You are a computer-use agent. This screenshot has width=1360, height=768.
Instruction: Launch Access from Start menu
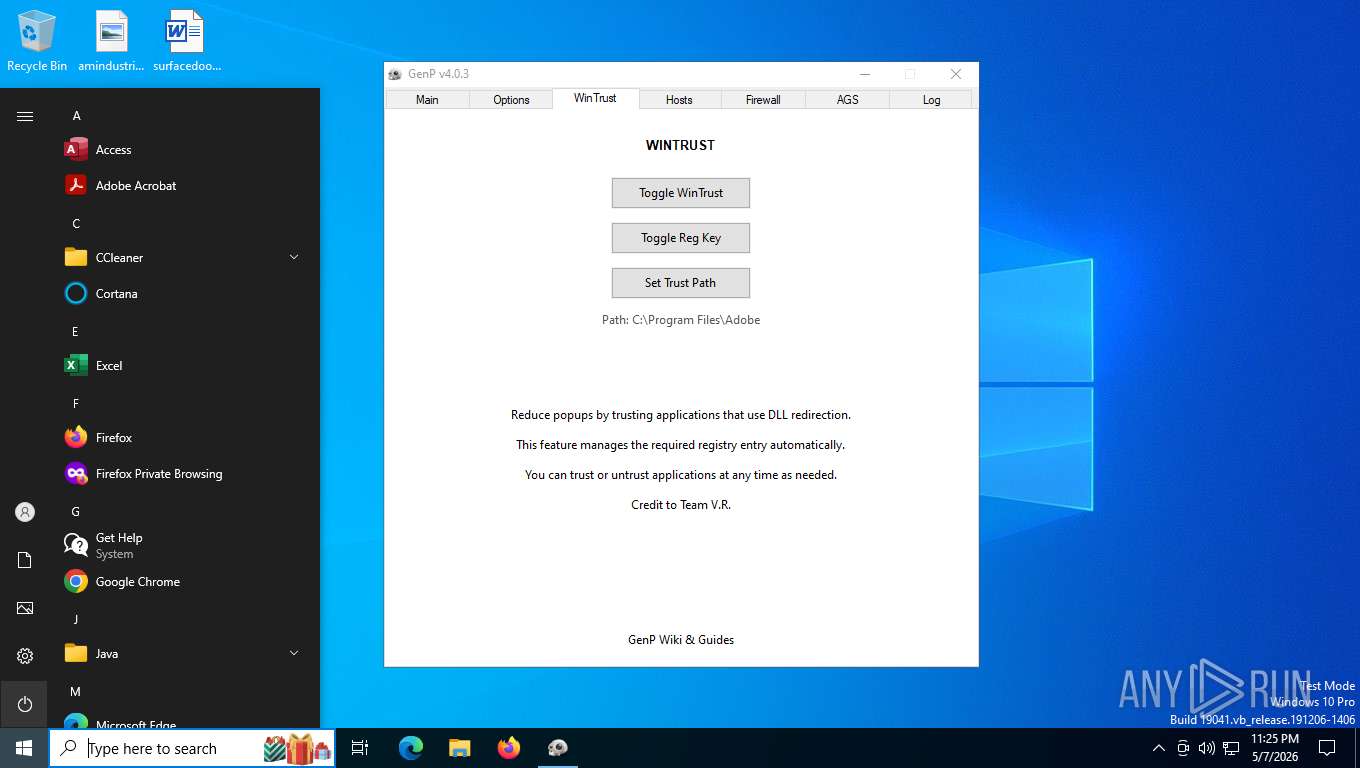tap(186, 150)
